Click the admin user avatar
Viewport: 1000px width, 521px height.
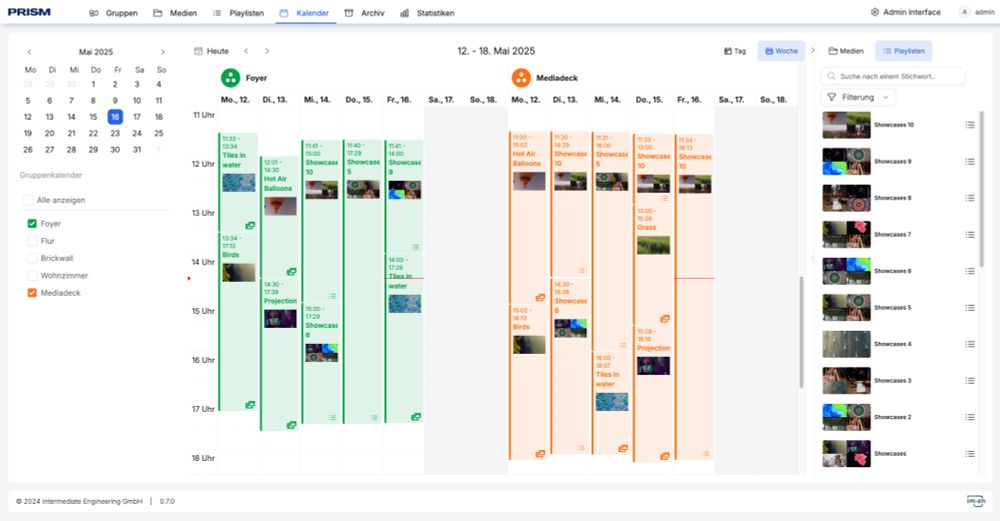(964, 12)
